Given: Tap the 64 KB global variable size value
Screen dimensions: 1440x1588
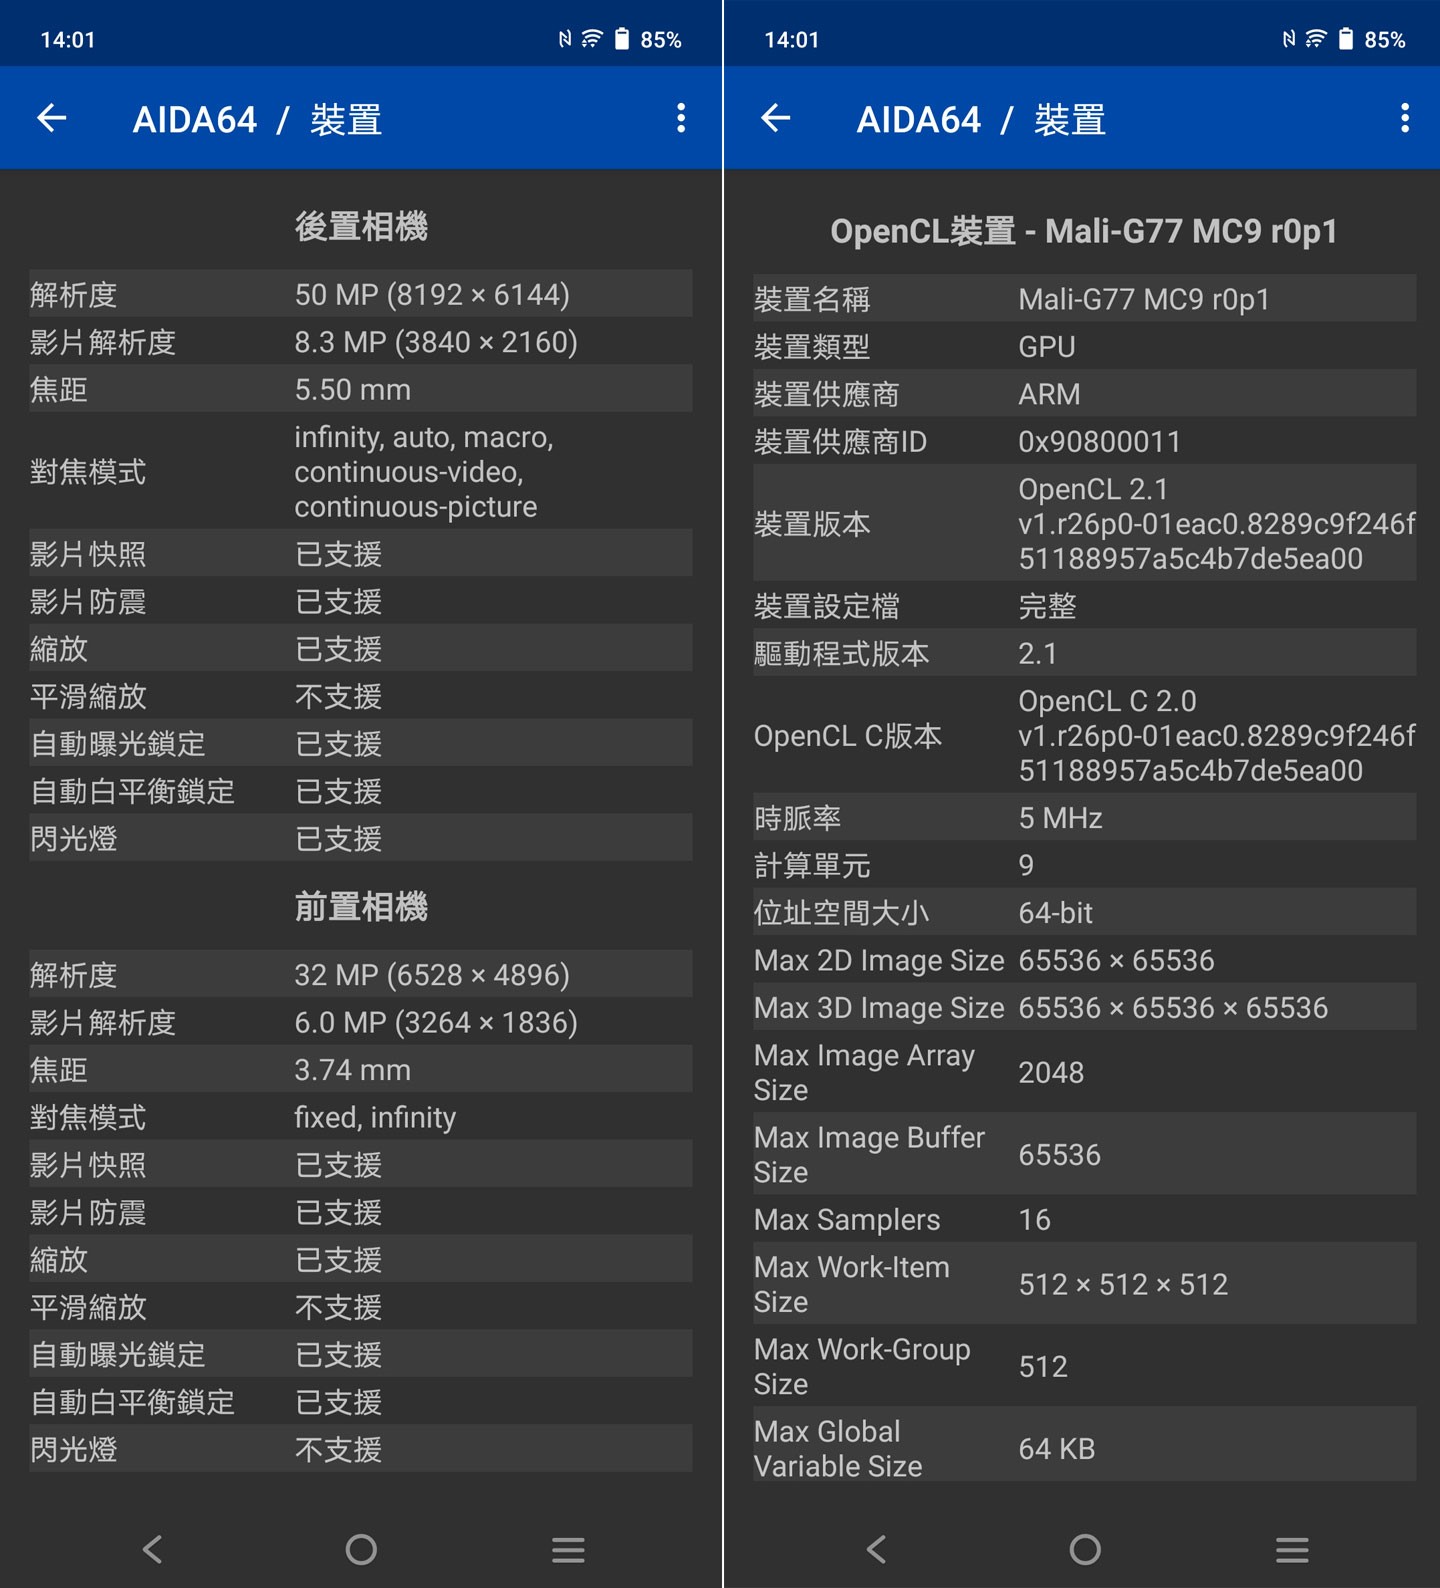Looking at the screenshot, I should [x=1057, y=1448].
